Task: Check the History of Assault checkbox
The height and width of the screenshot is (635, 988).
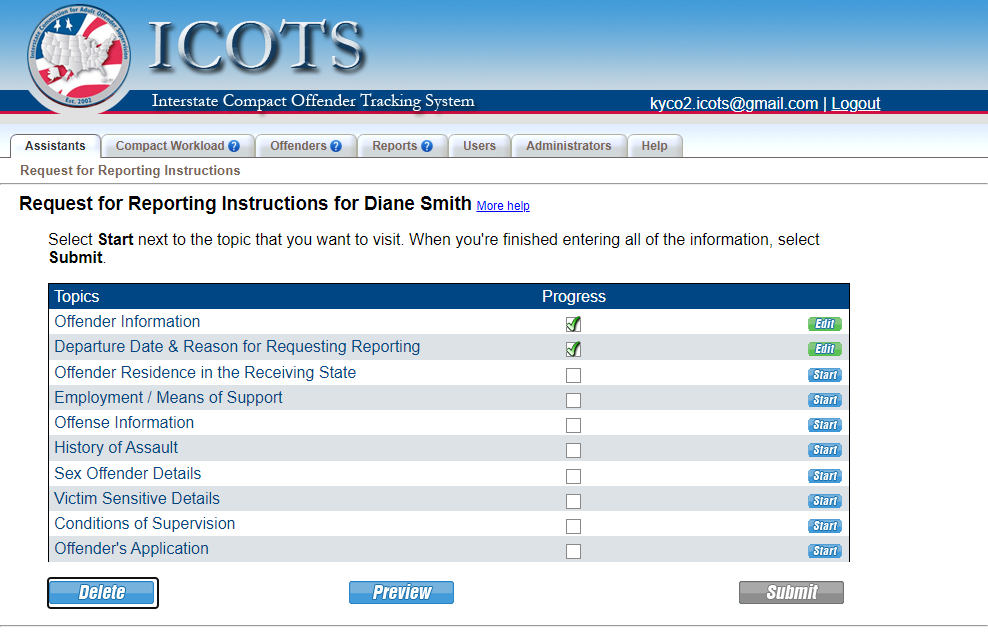Action: tap(573, 450)
